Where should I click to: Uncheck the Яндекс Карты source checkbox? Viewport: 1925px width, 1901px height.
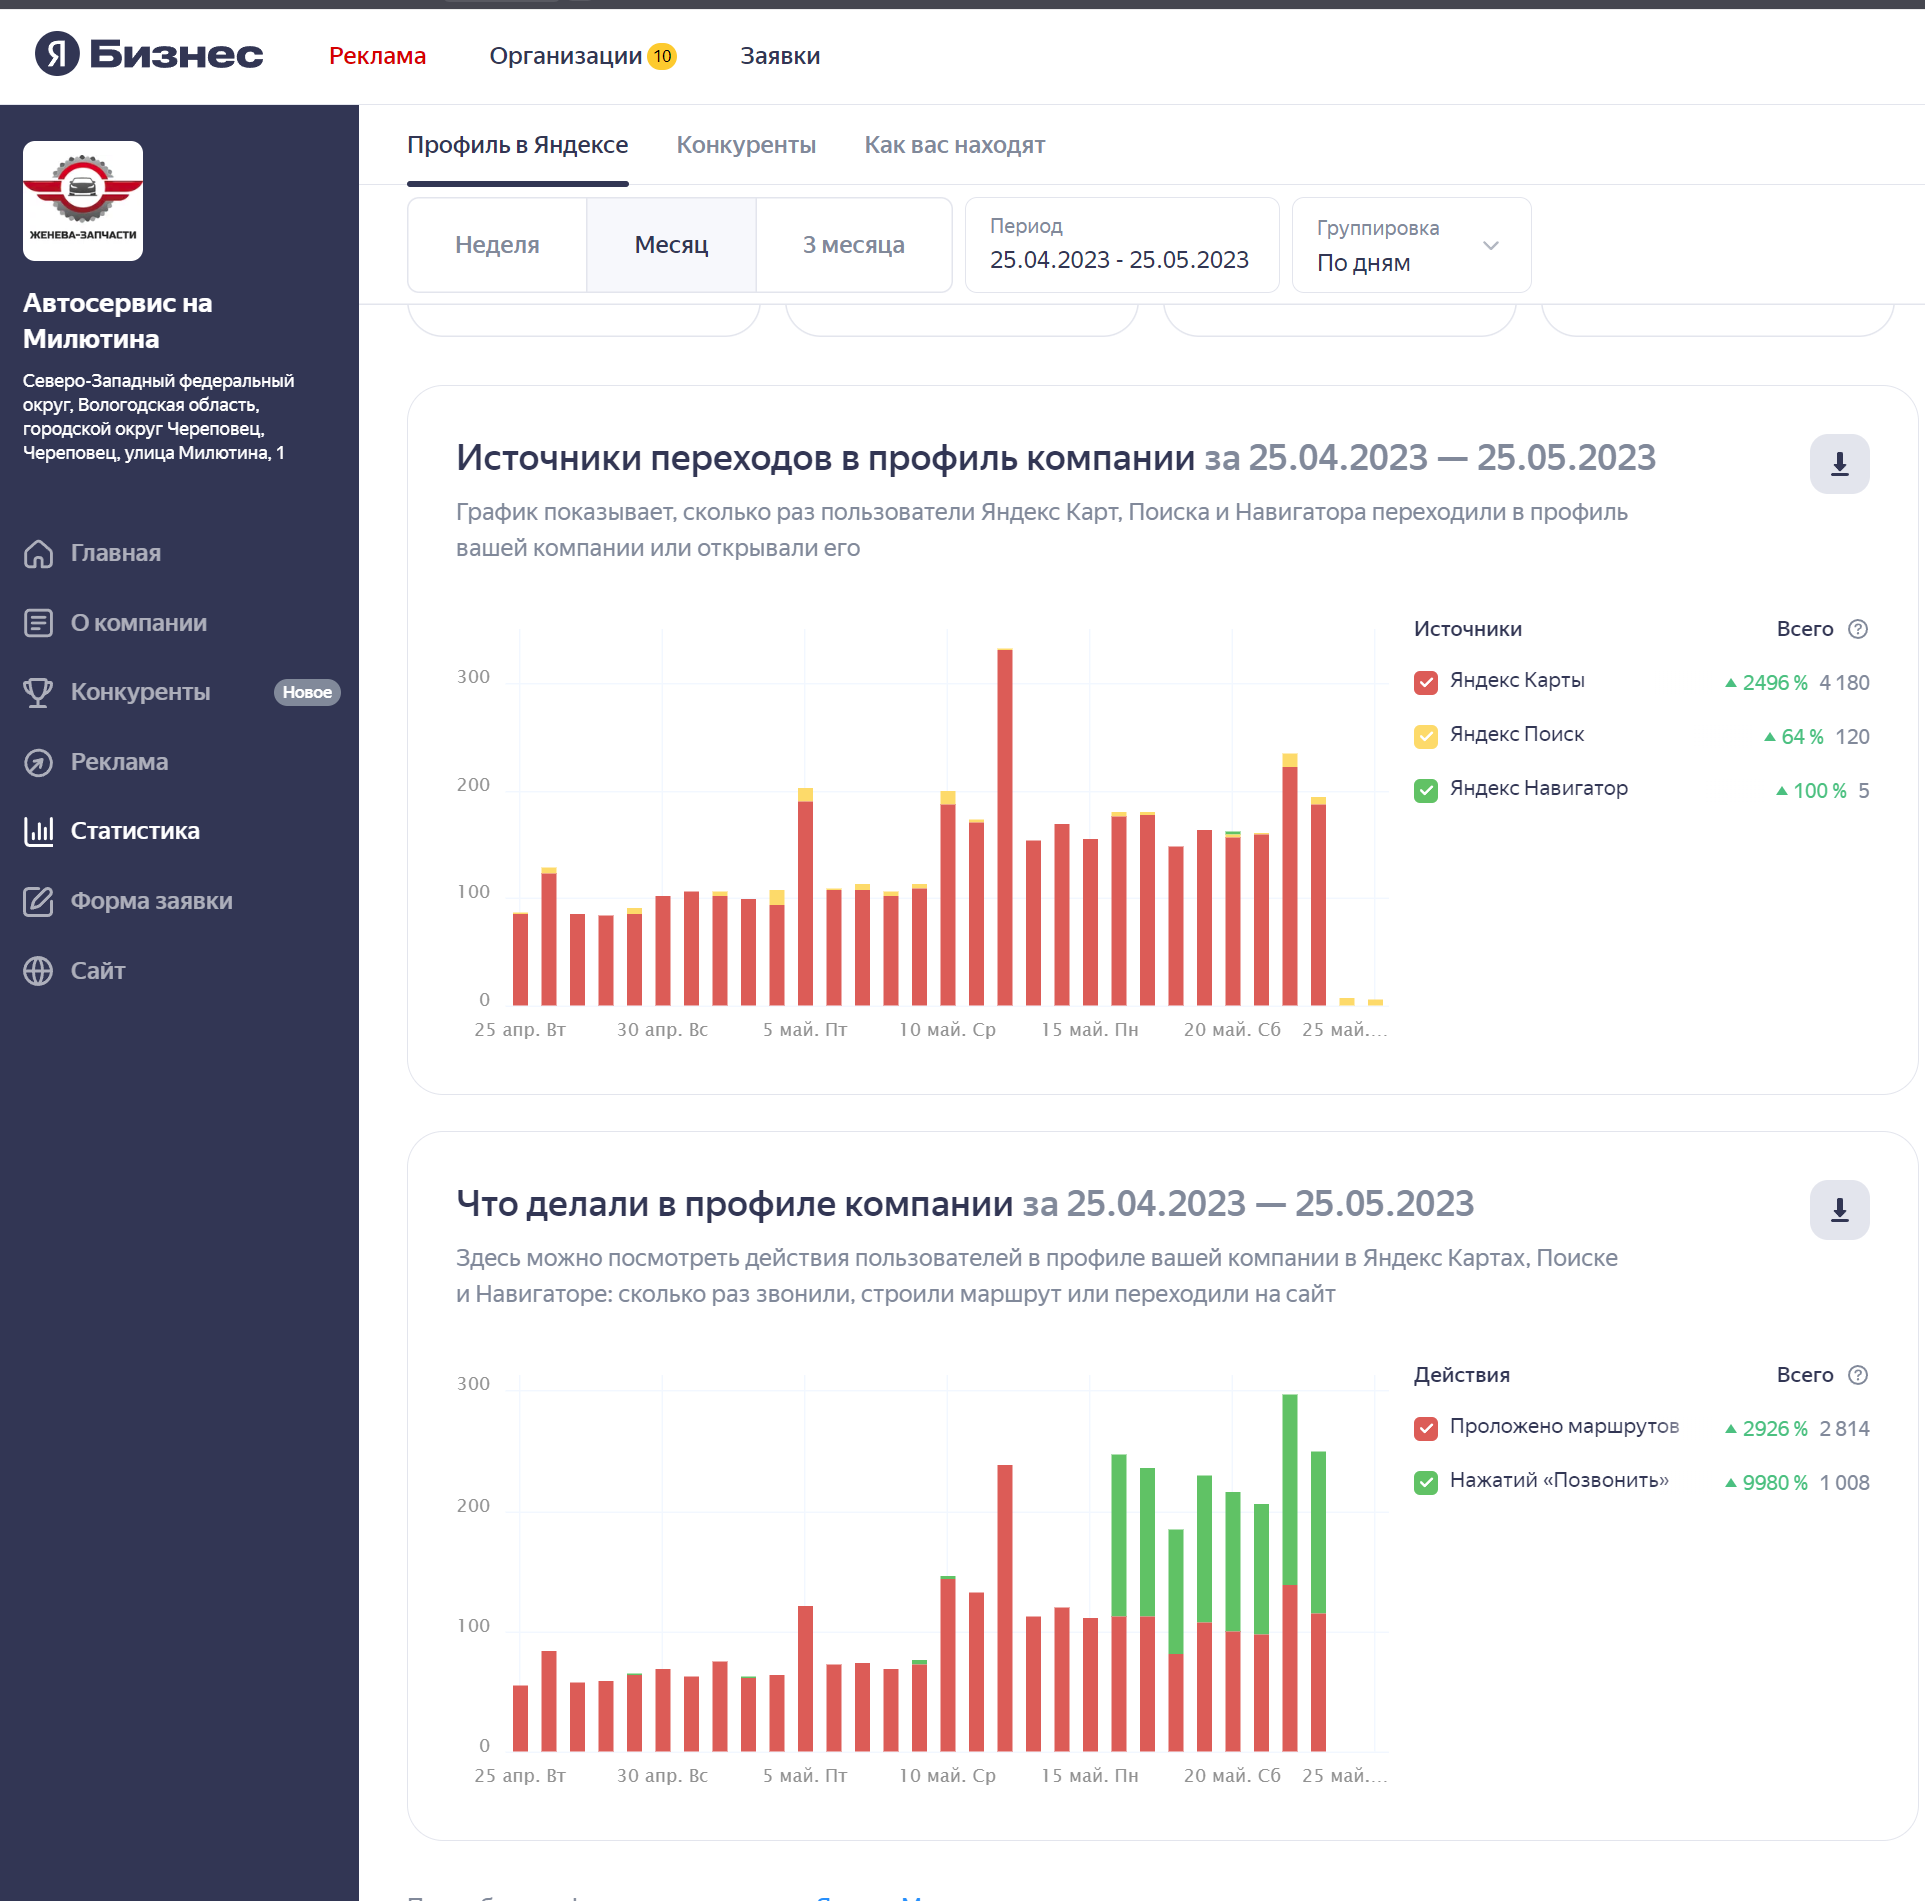pyautogui.click(x=1425, y=682)
